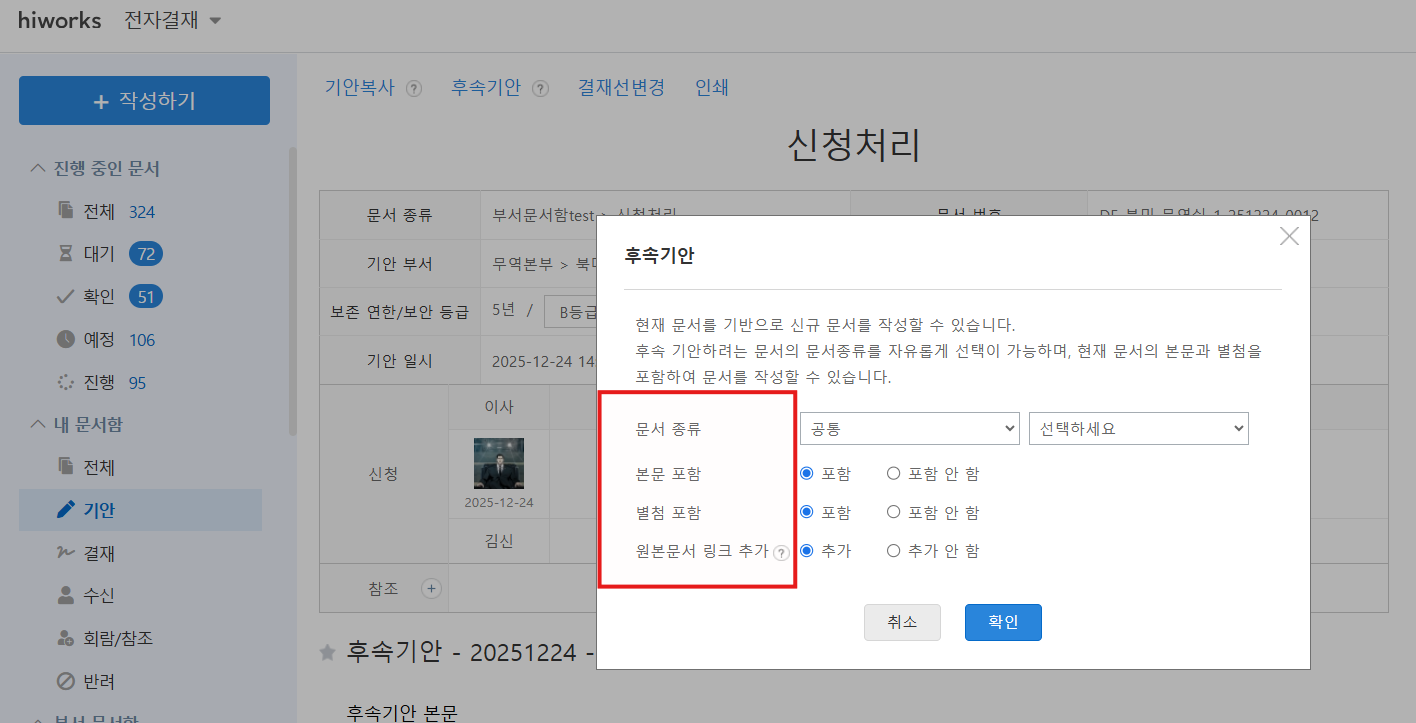
Task: Click 결재선변경 in the top toolbar
Action: click(x=621, y=87)
